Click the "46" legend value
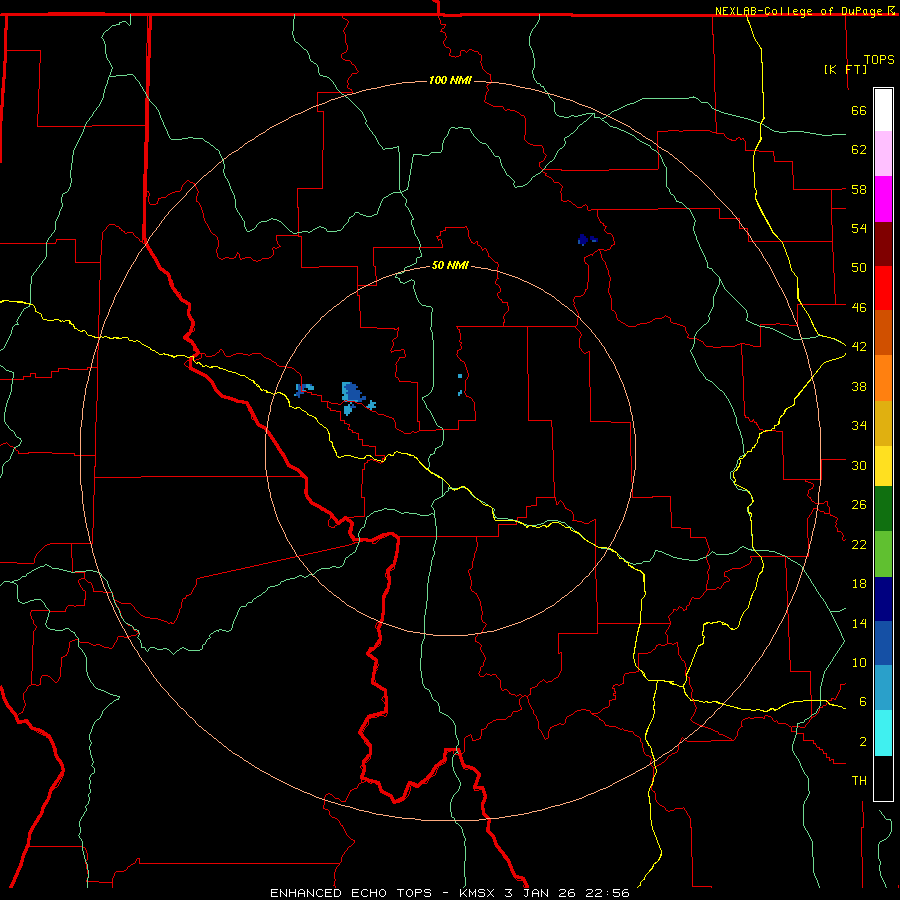The height and width of the screenshot is (900, 900). click(859, 307)
